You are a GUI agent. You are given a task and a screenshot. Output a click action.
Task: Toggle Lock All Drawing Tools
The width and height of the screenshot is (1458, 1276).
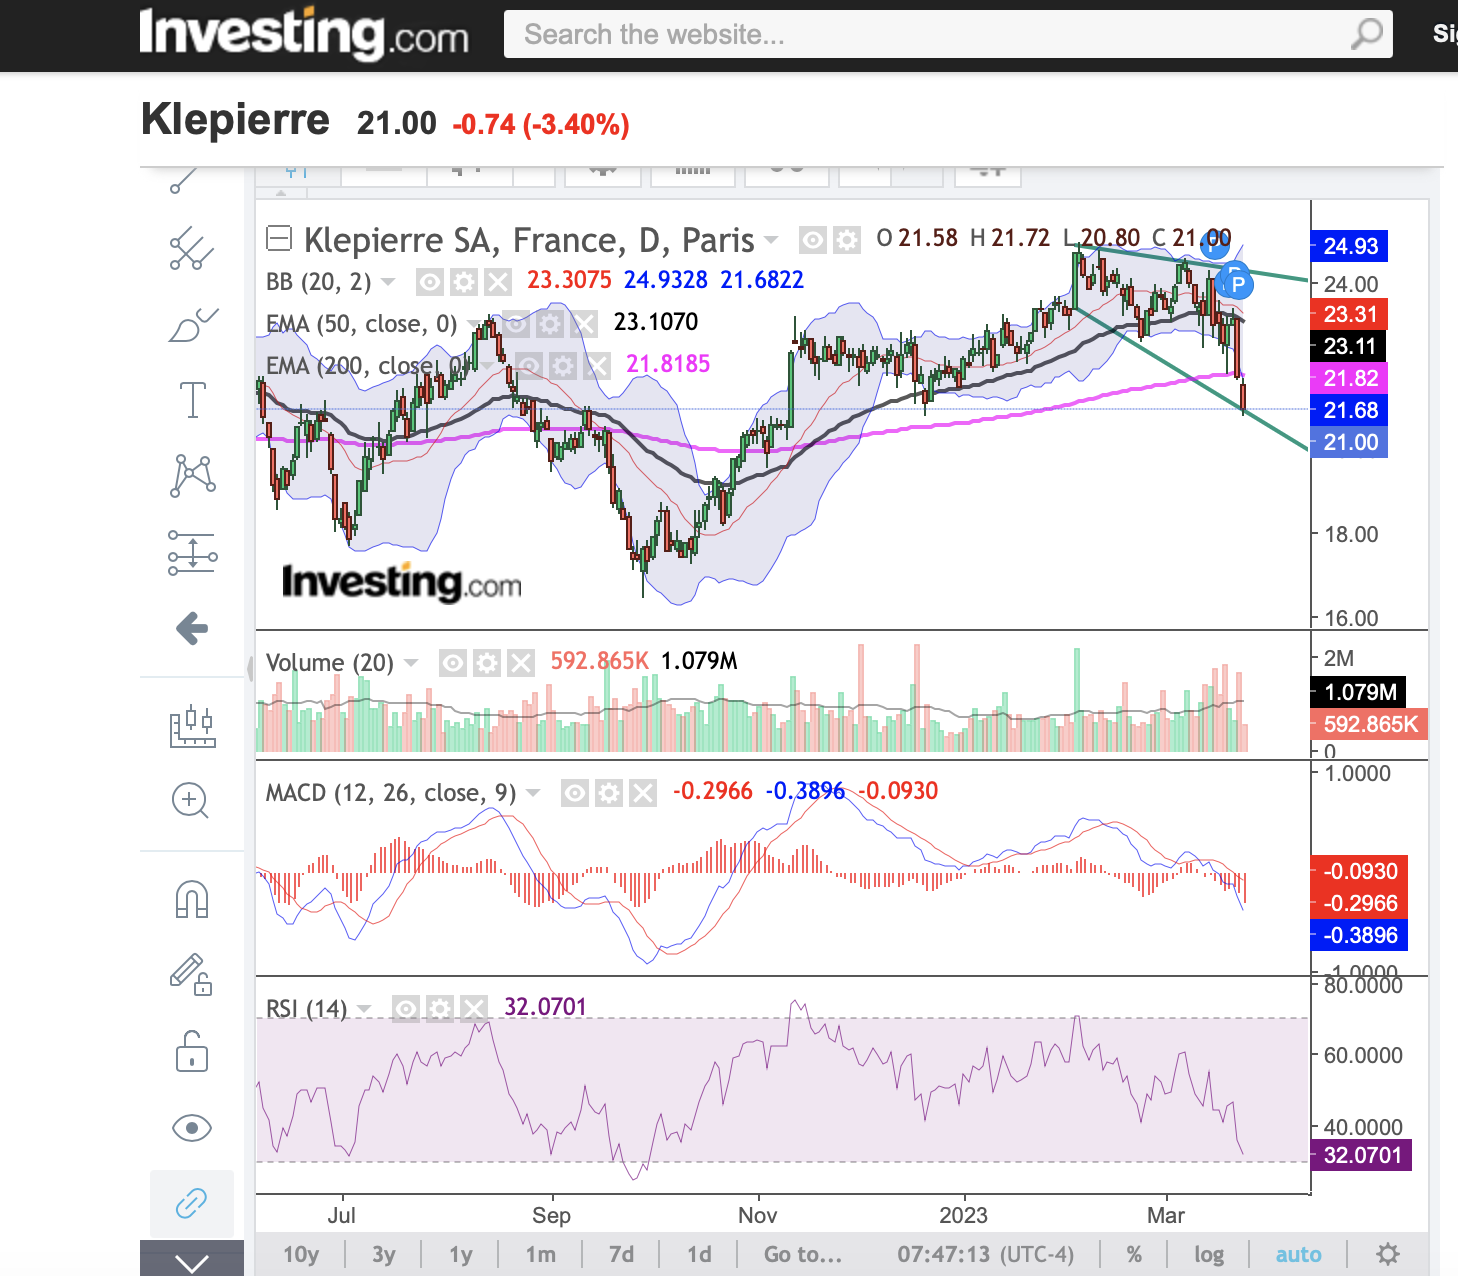click(192, 1051)
